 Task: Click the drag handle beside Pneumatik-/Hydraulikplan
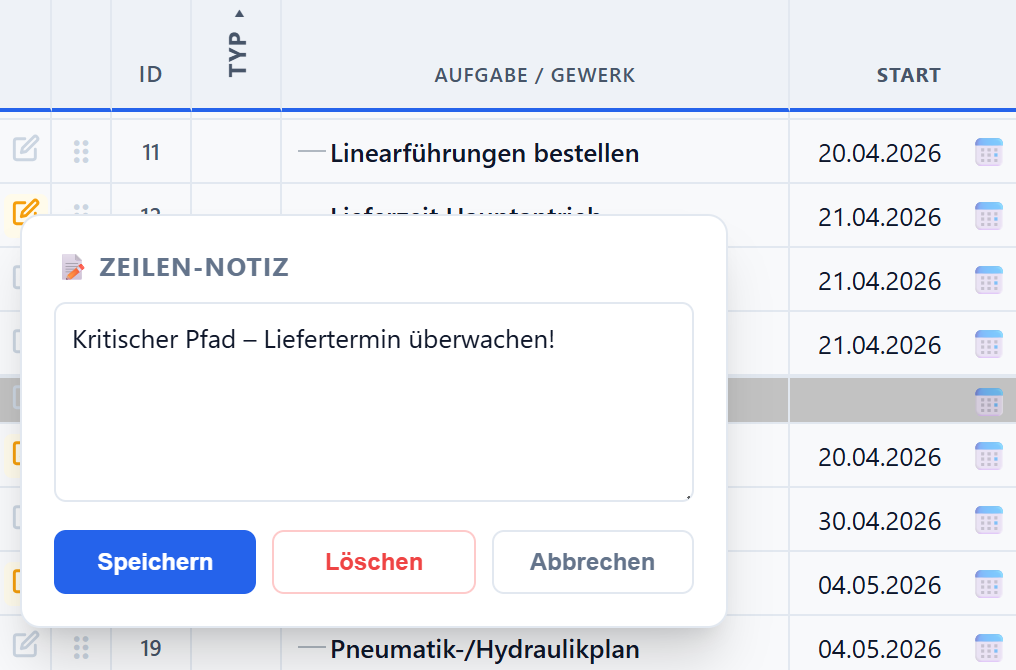point(81,648)
